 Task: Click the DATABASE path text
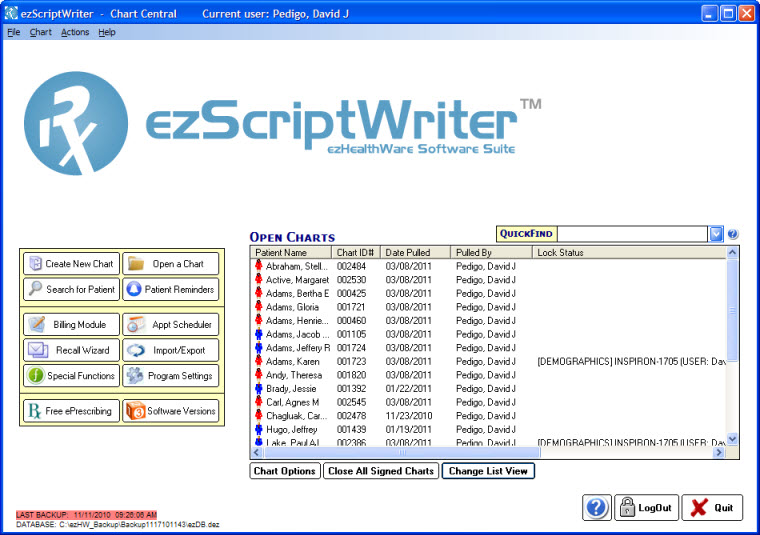coord(118,524)
